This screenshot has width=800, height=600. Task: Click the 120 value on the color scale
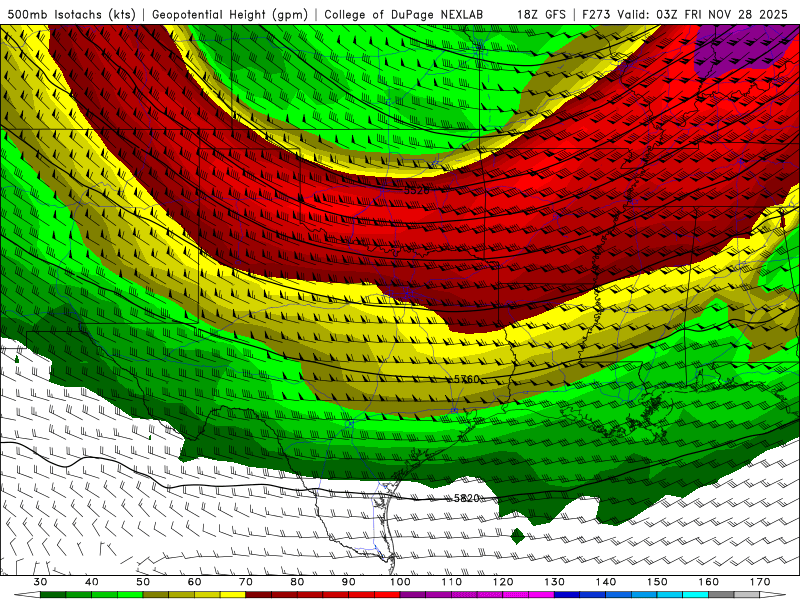point(503,582)
